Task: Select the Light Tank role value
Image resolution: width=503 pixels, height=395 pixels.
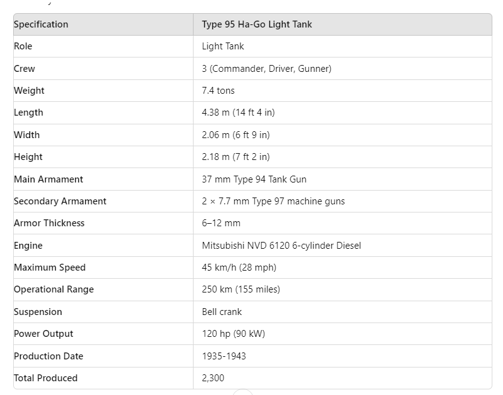Action: [223, 46]
